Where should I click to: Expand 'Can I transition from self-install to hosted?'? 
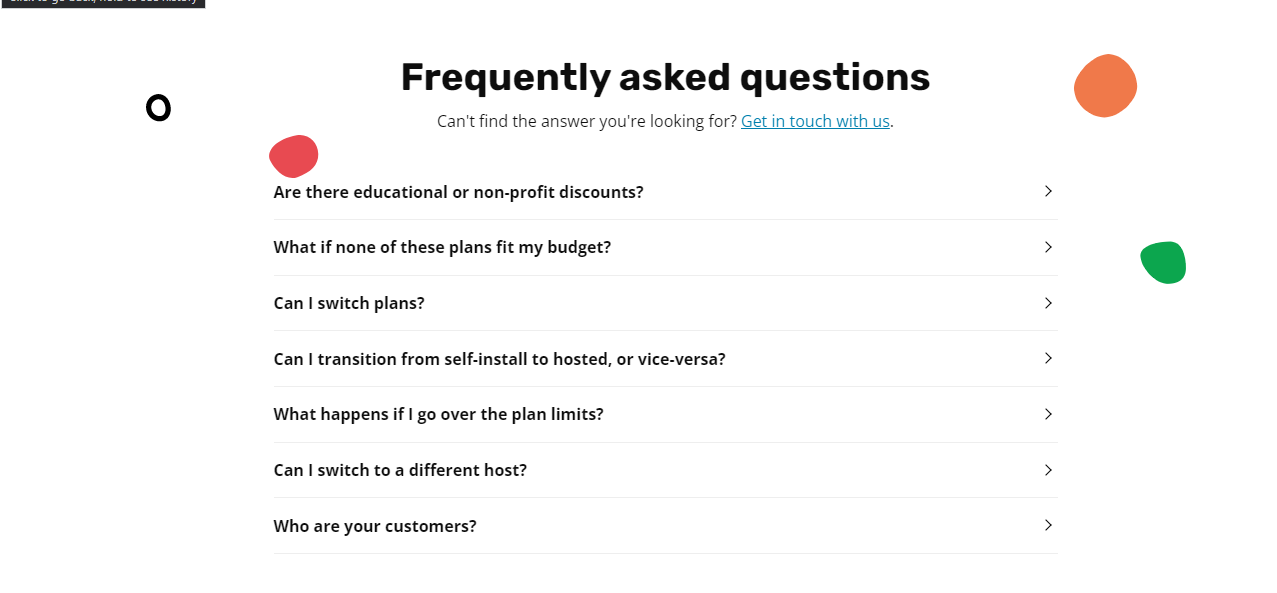pyautogui.click(x=500, y=359)
